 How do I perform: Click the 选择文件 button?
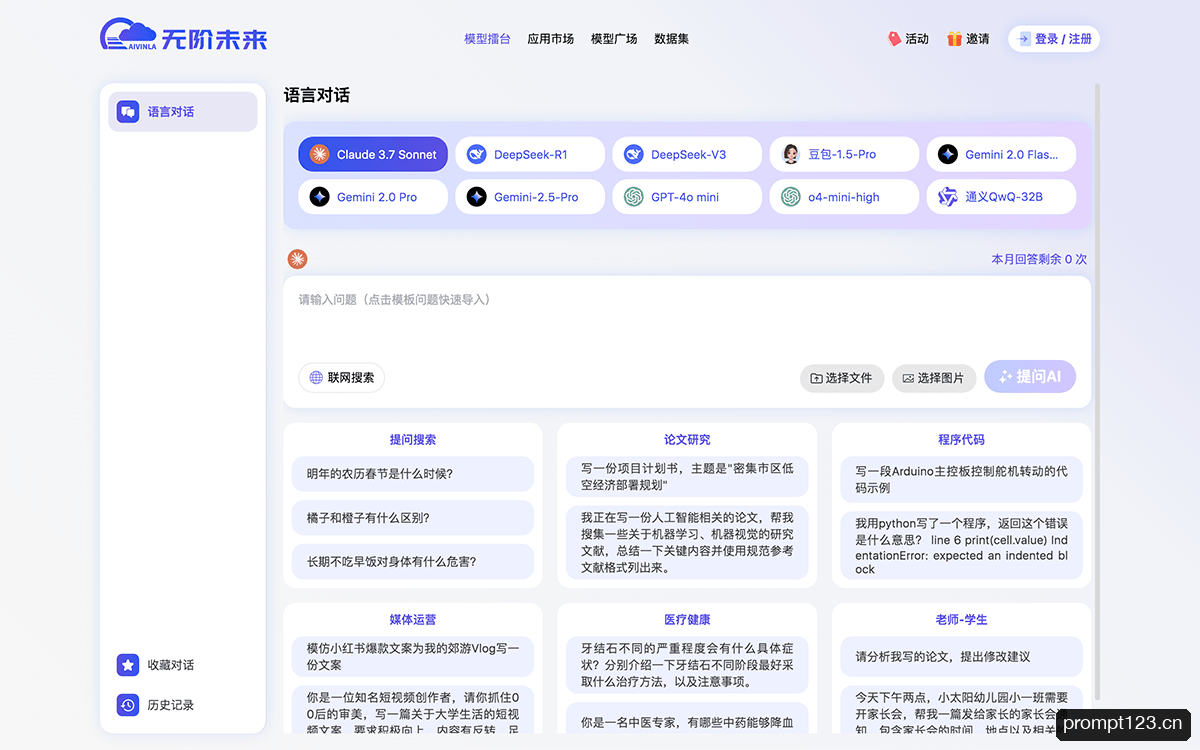[x=842, y=378]
